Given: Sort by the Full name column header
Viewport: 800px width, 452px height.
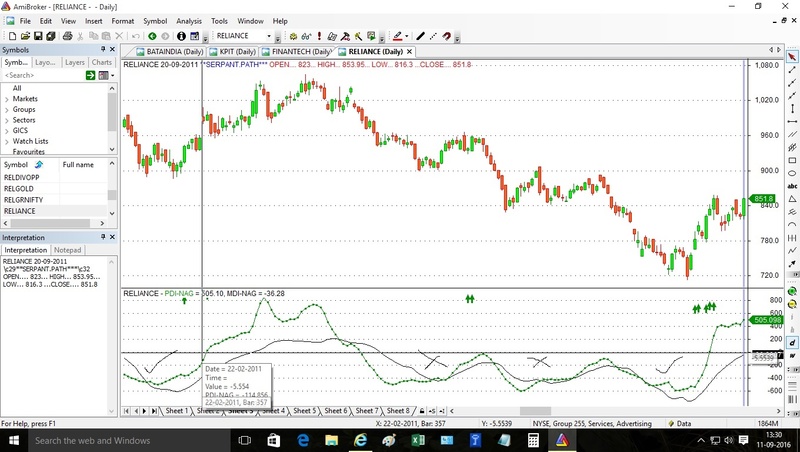Looking at the screenshot, I should [x=83, y=165].
